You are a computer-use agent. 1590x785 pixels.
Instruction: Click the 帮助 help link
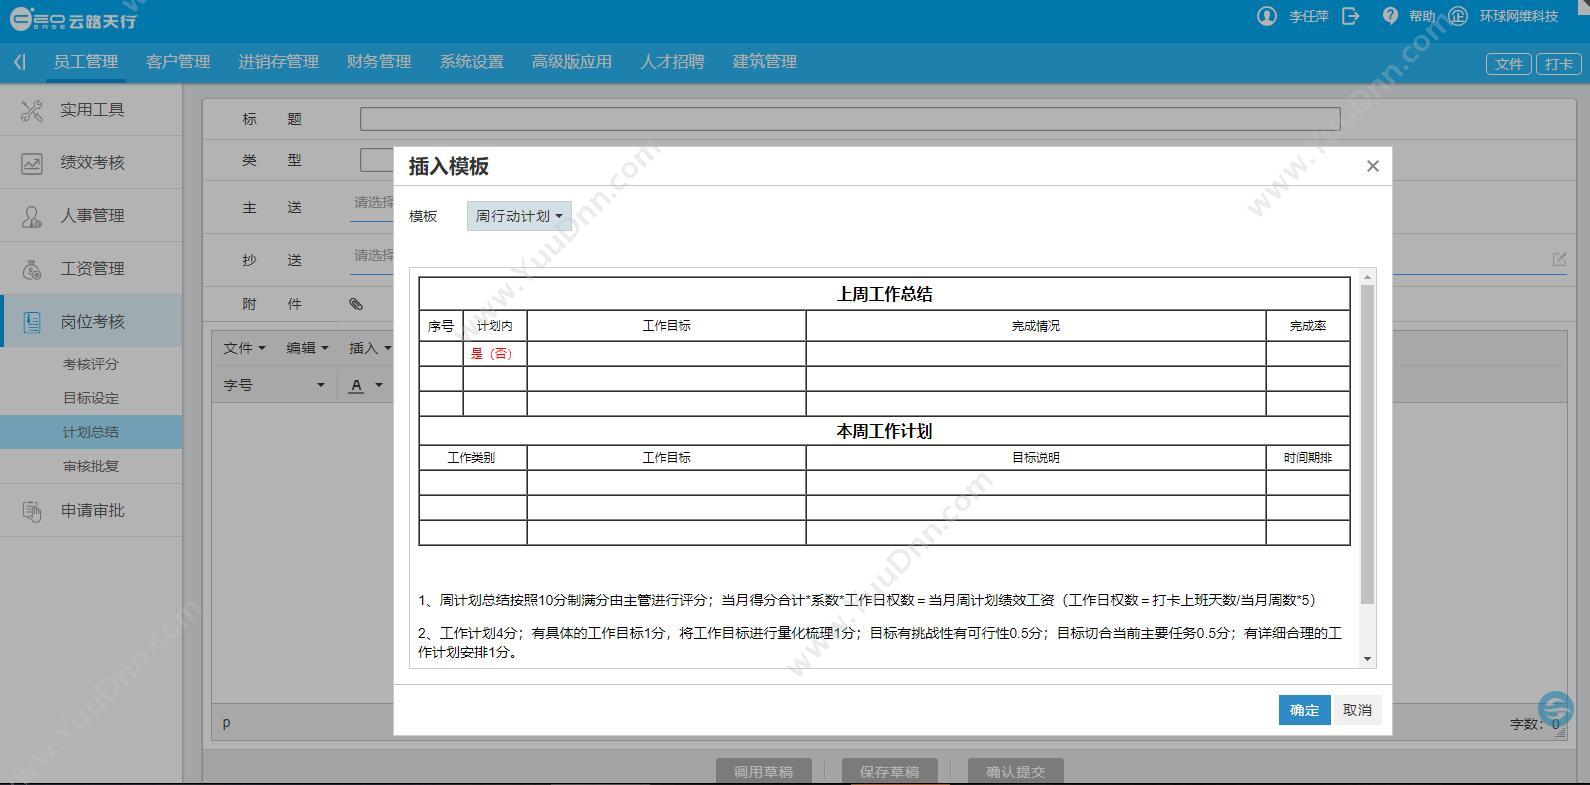click(1422, 16)
